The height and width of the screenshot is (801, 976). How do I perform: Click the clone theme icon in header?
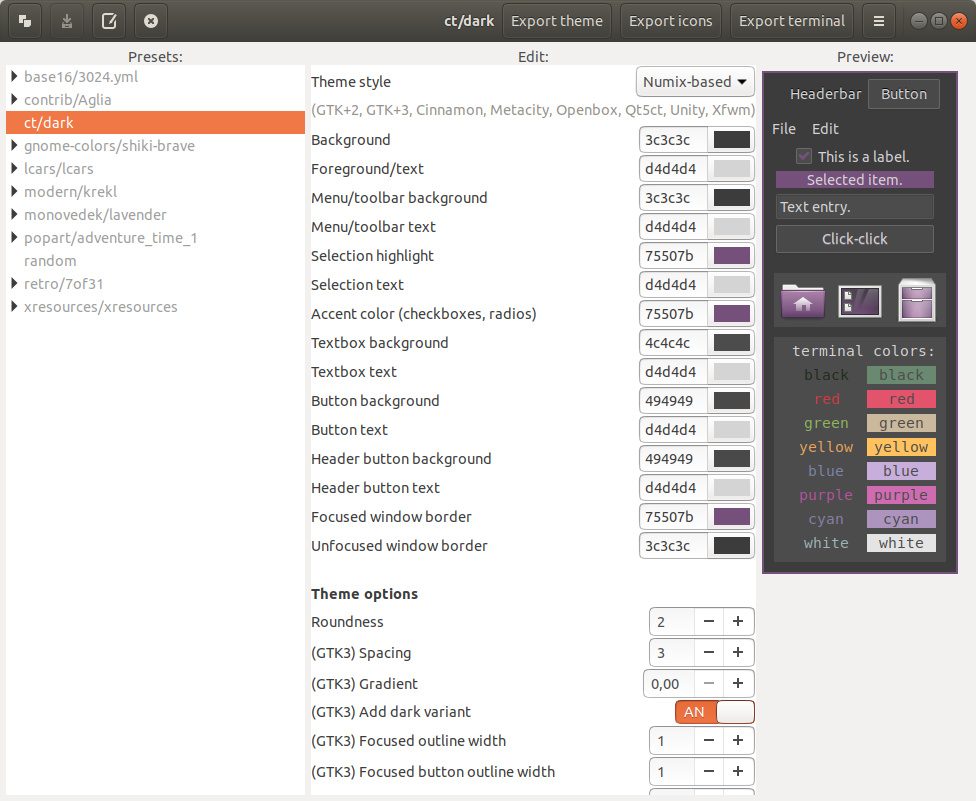coord(25,21)
